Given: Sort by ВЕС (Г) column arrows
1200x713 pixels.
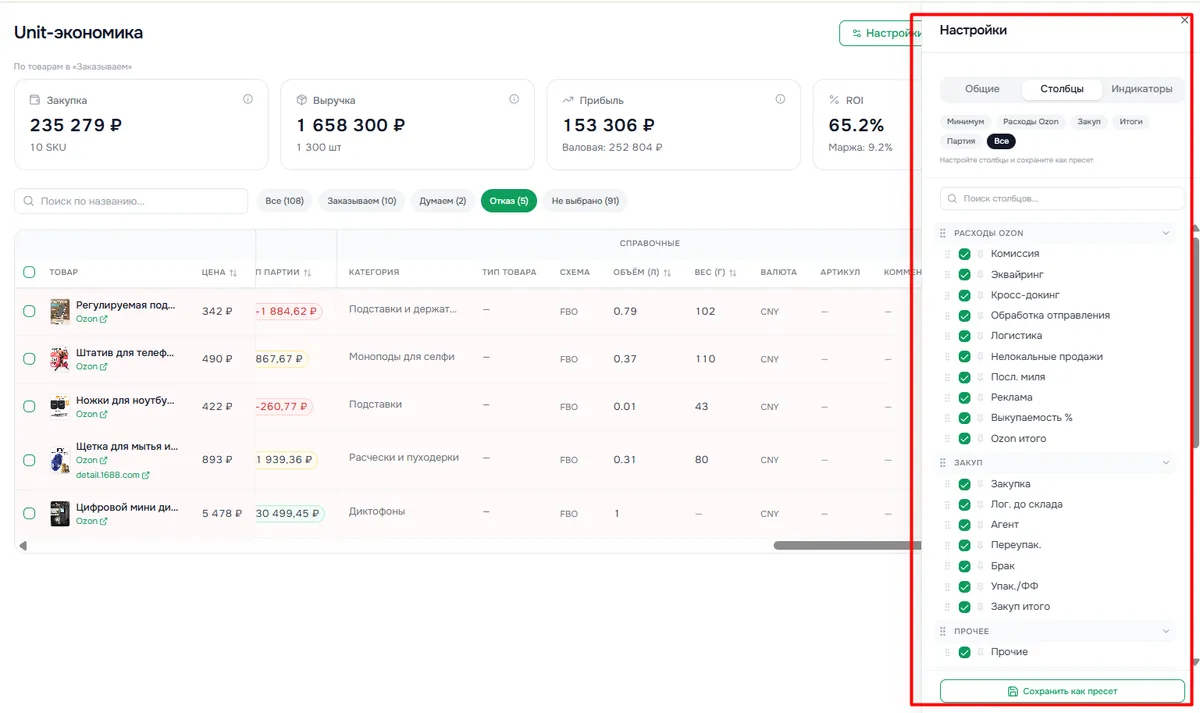Looking at the screenshot, I should [x=733, y=272].
